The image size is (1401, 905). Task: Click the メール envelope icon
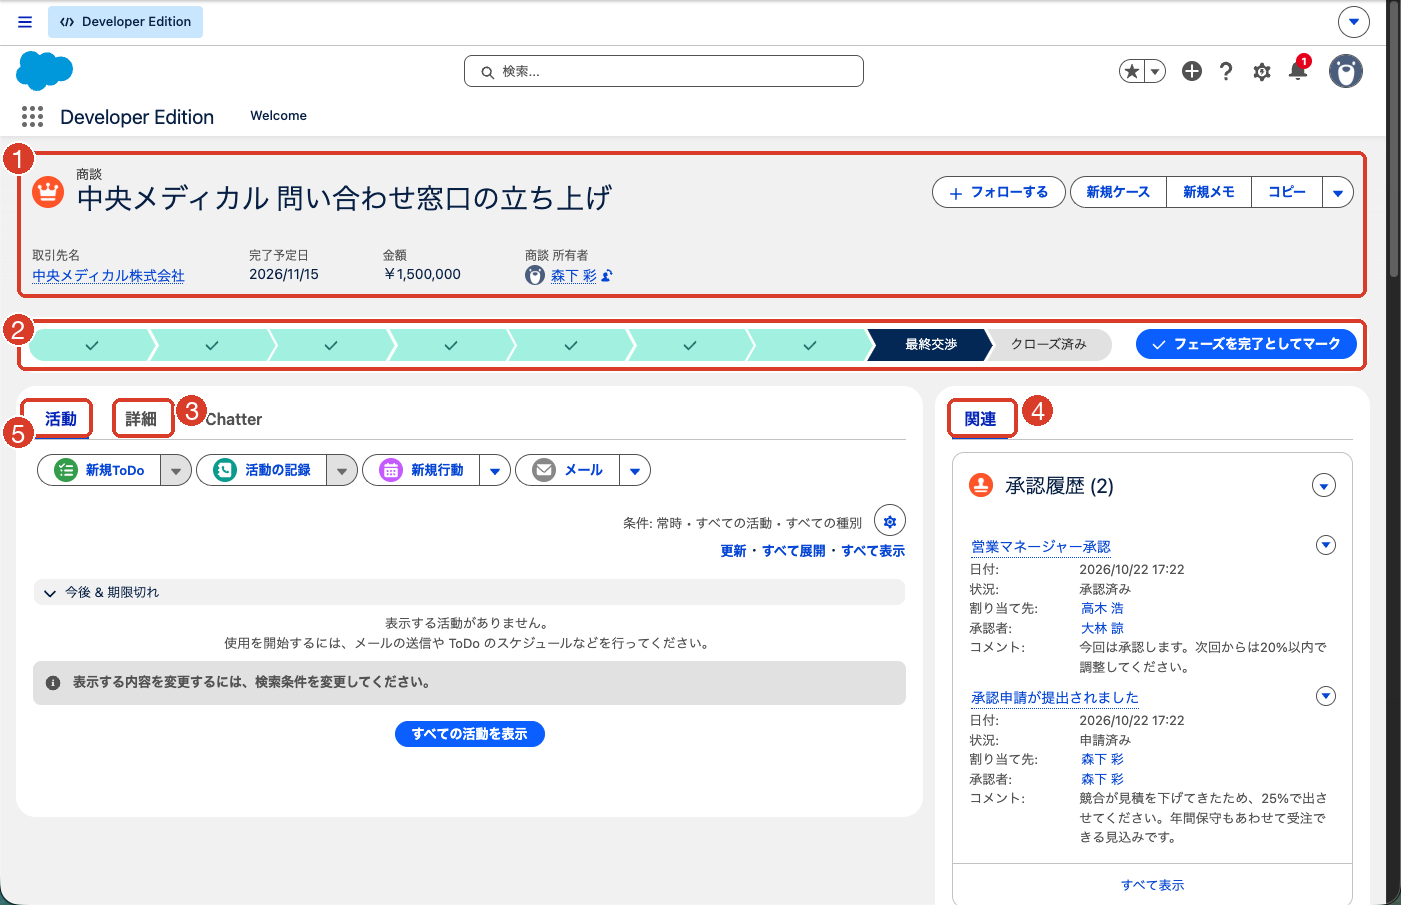tap(544, 470)
